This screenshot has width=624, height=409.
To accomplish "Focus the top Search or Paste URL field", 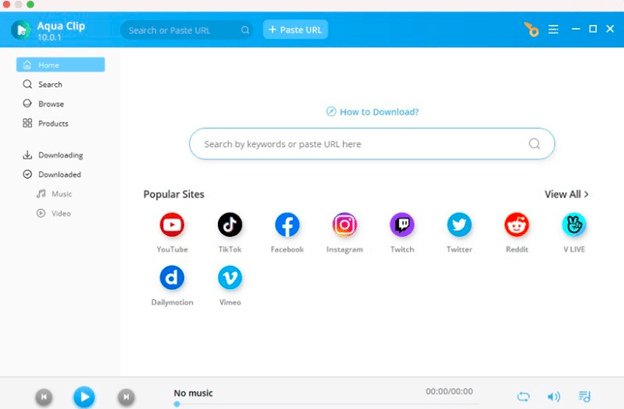I will click(x=186, y=30).
